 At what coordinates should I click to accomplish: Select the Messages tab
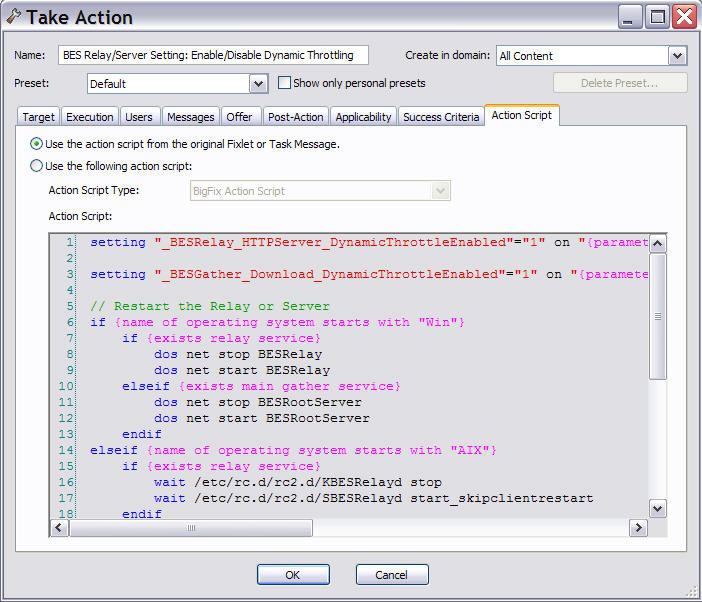(x=191, y=117)
